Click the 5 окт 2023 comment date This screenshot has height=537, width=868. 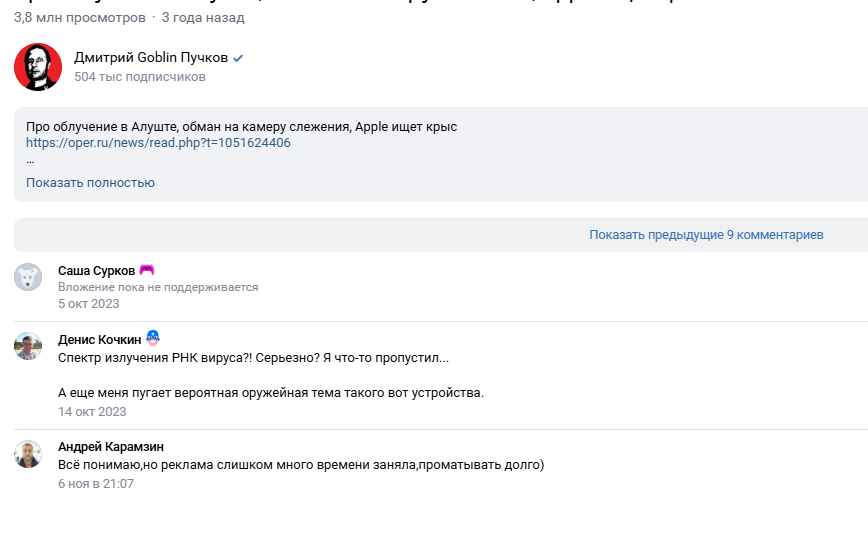[88, 304]
